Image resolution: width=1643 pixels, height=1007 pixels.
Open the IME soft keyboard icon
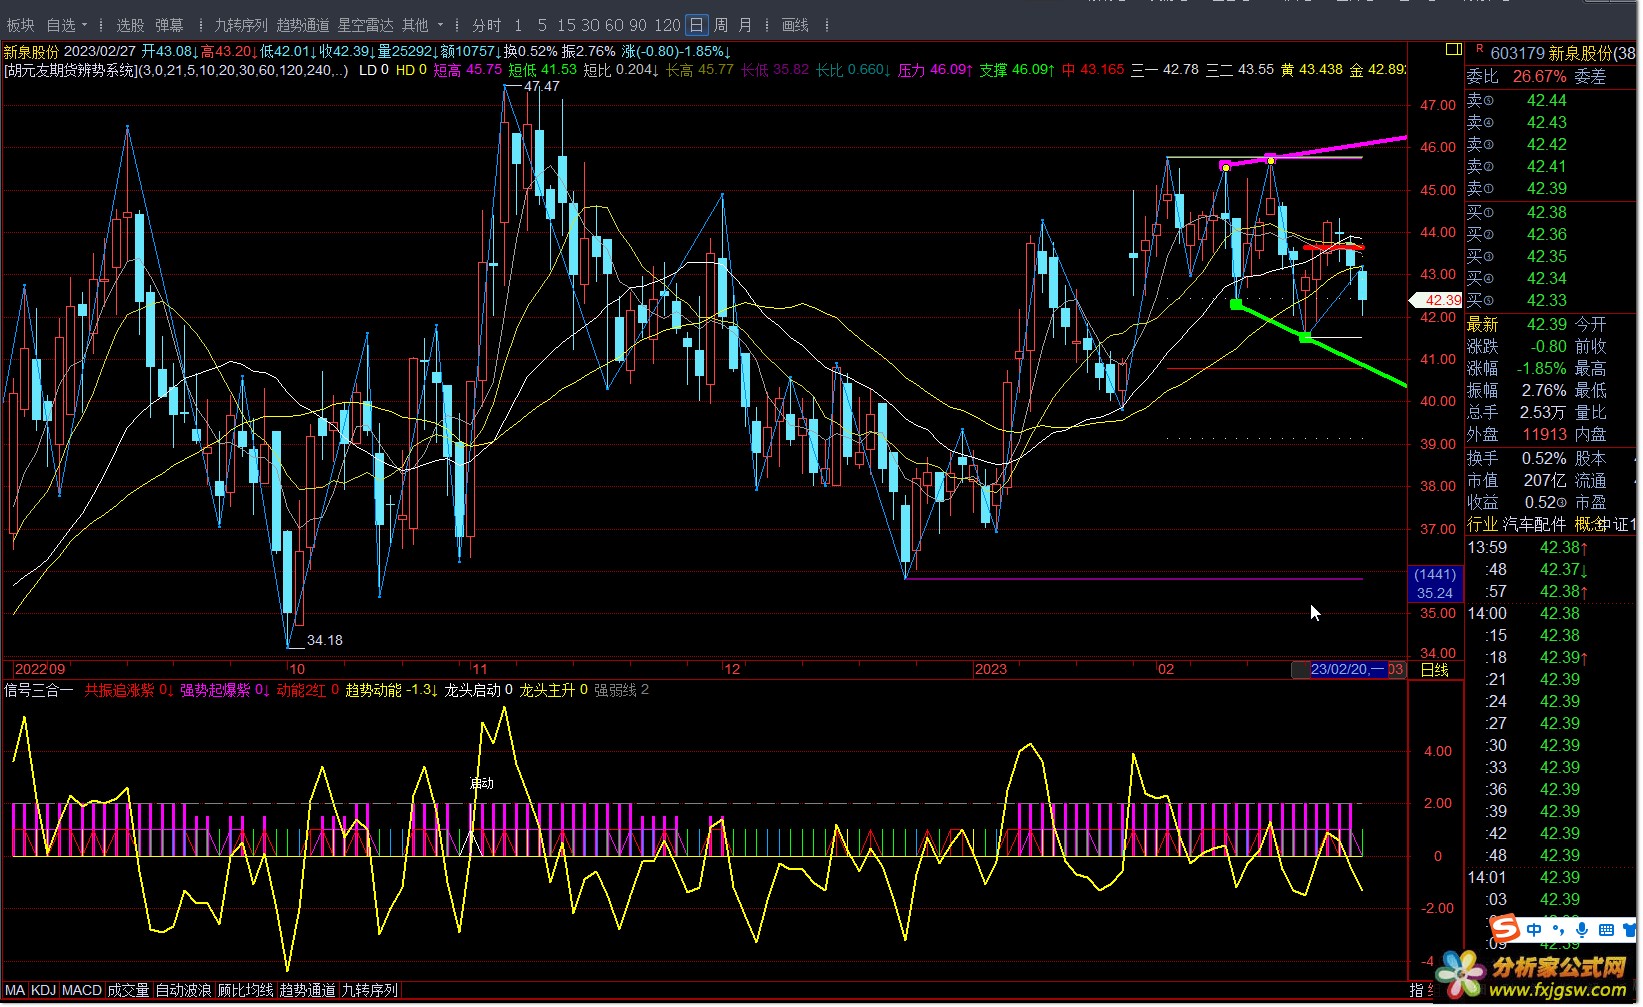click(x=1606, y=930)
